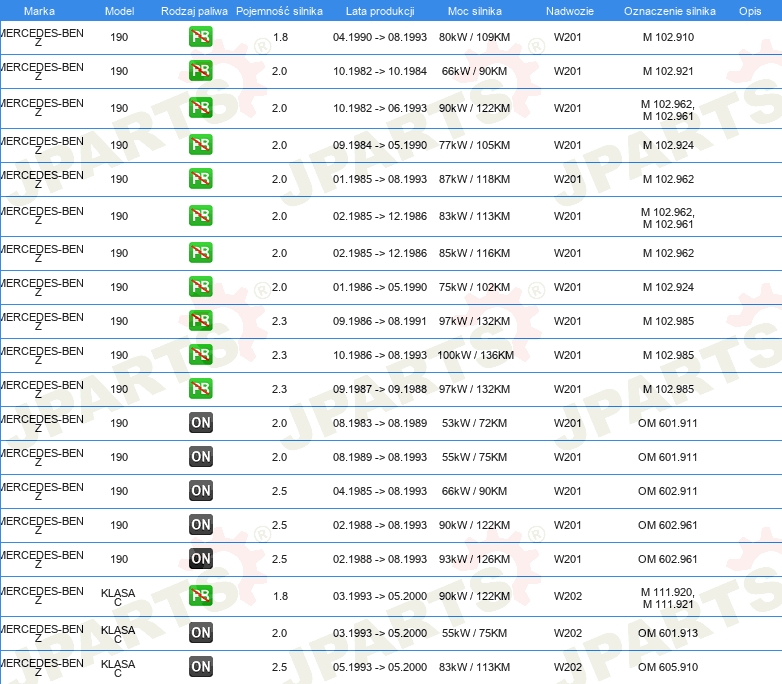Select engine code OM 601.913

pyautogui.click(x=668, y=633)
